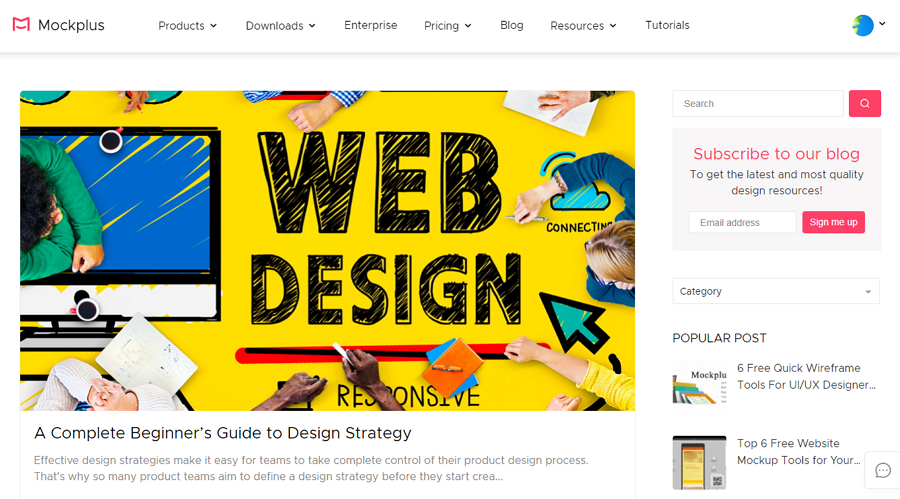This screenshot has height=499, width=900.
Task: Open the Tutorials menu item
Action: tap(667, 25)
